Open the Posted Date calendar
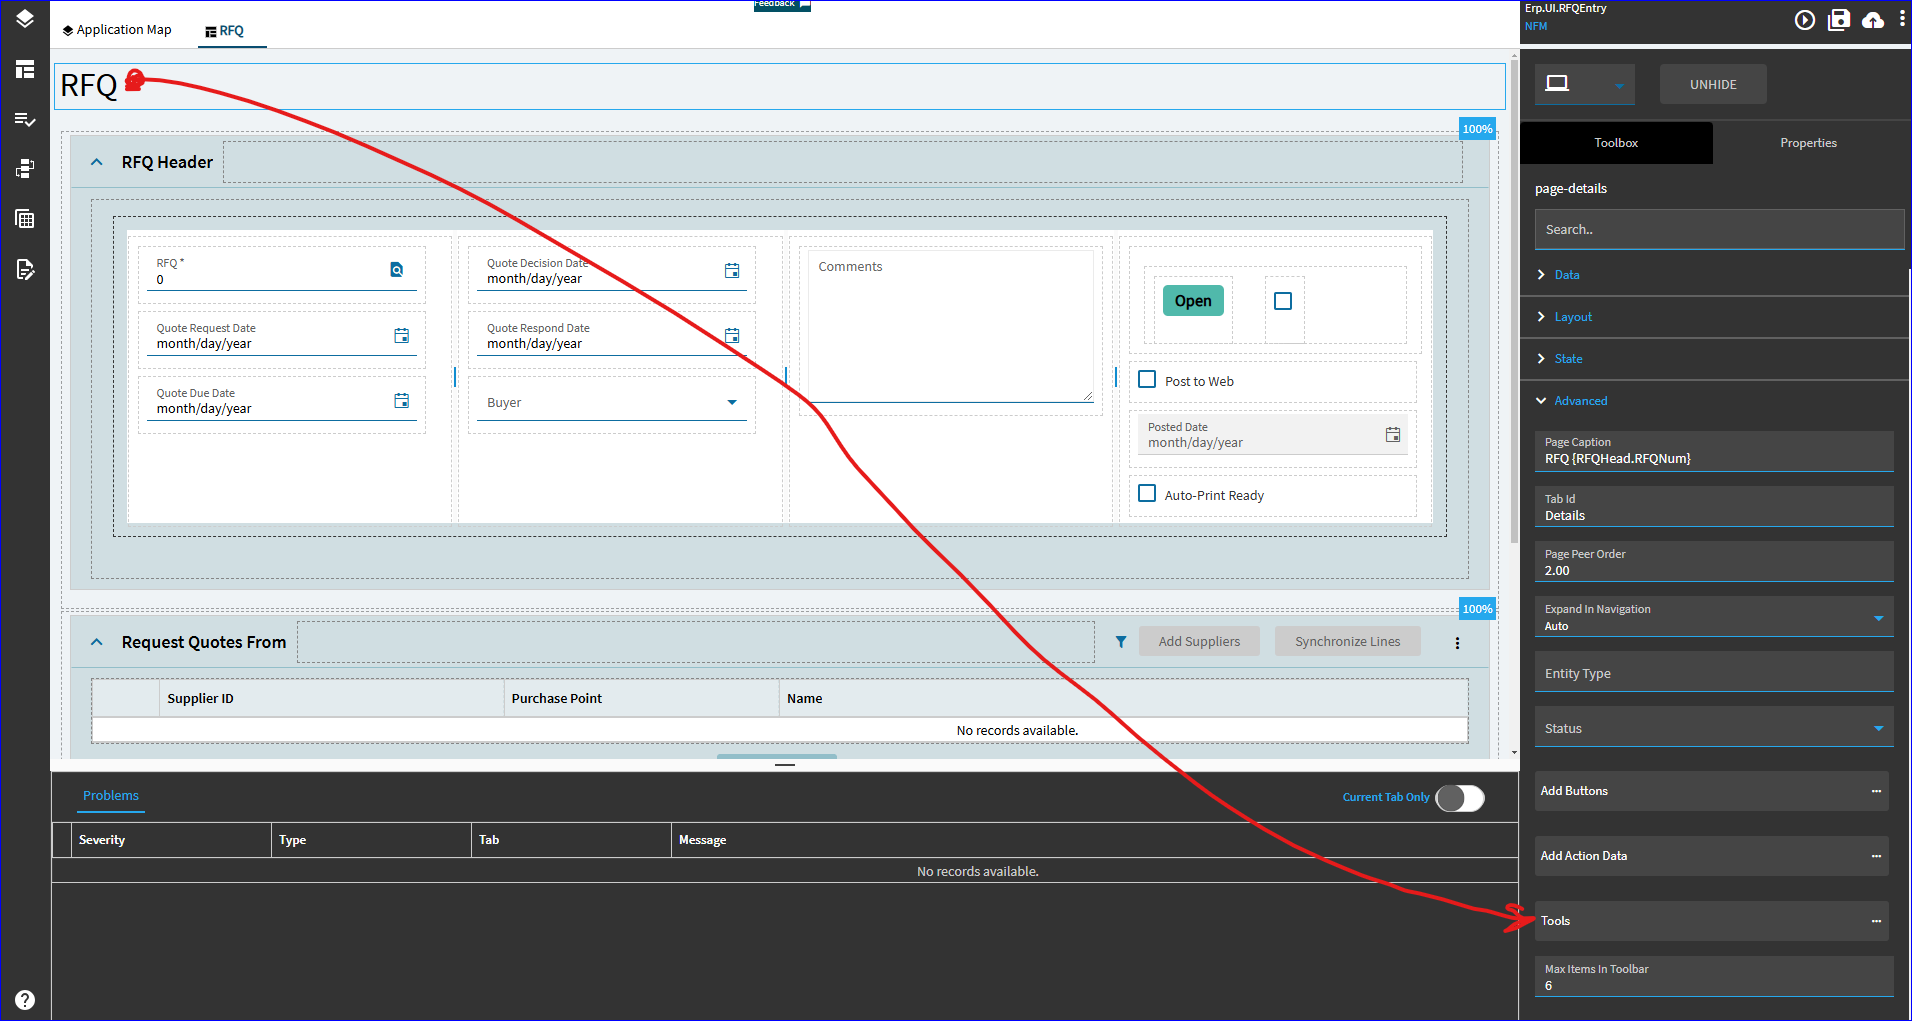Viewport: 1912px width, 1021px height. click(x=1393, y=435)
